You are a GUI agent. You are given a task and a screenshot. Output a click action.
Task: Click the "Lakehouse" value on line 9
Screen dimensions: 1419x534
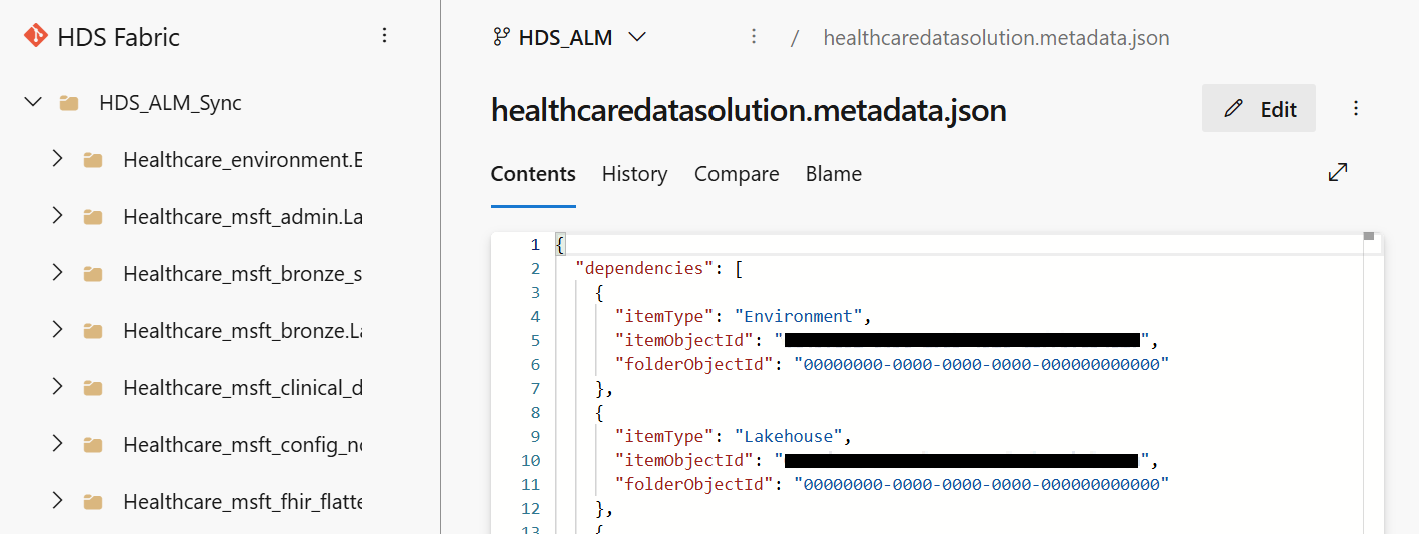click(791, 436)
